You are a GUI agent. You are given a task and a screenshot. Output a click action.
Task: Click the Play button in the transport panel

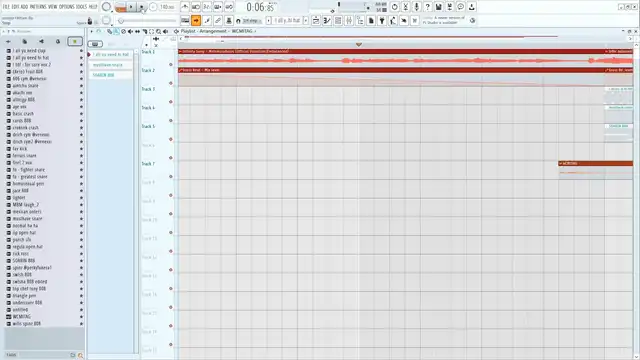[131, 7]
